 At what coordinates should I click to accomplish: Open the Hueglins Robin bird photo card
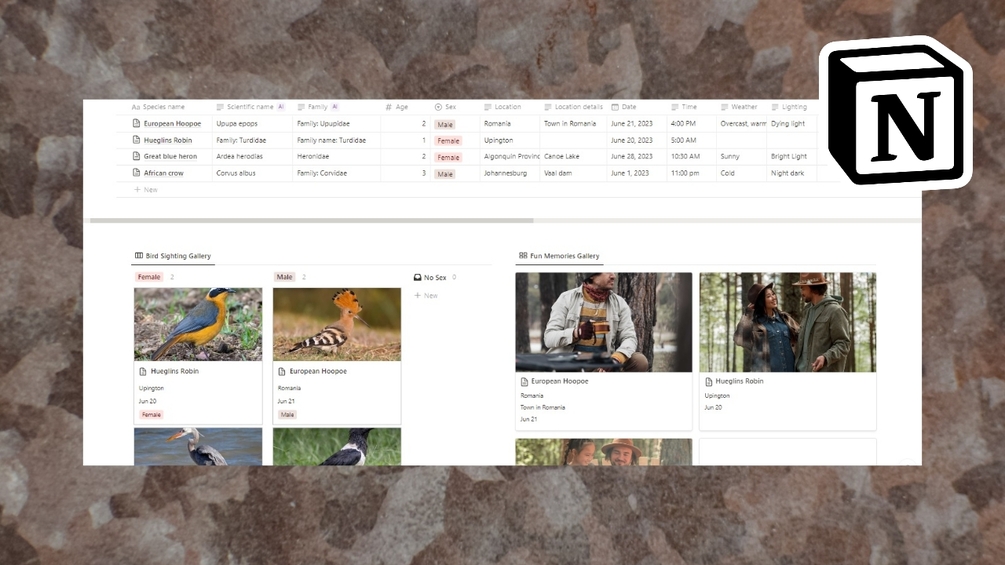pos(198,324)
